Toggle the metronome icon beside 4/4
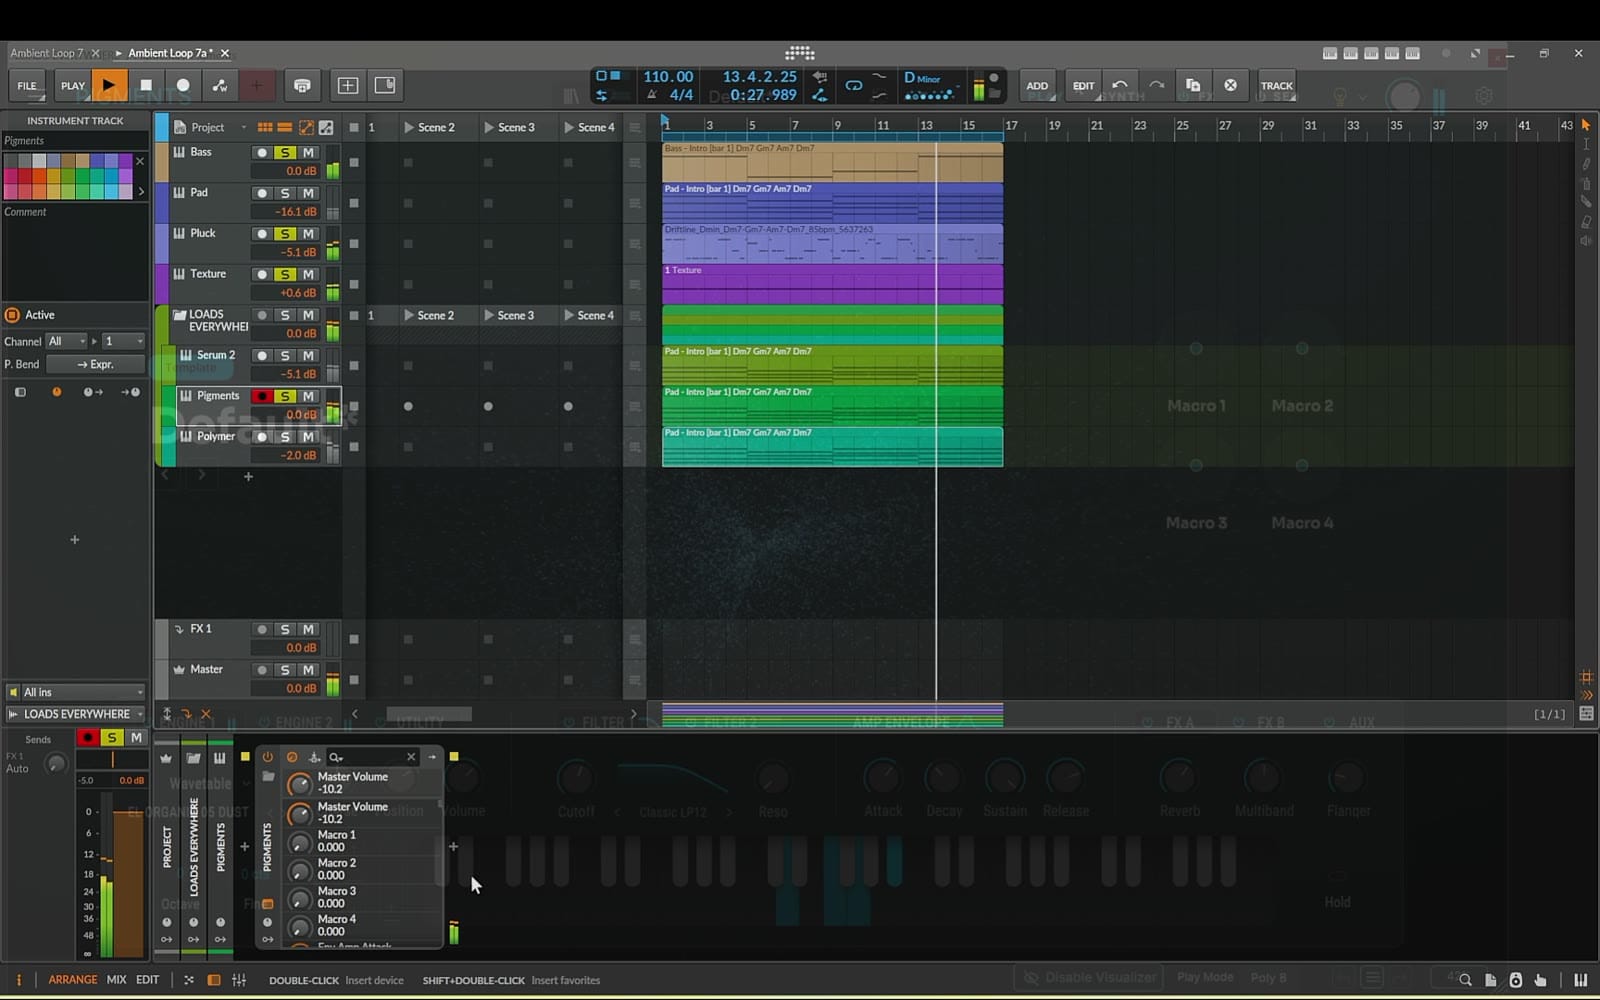 (x=651, y=94)
